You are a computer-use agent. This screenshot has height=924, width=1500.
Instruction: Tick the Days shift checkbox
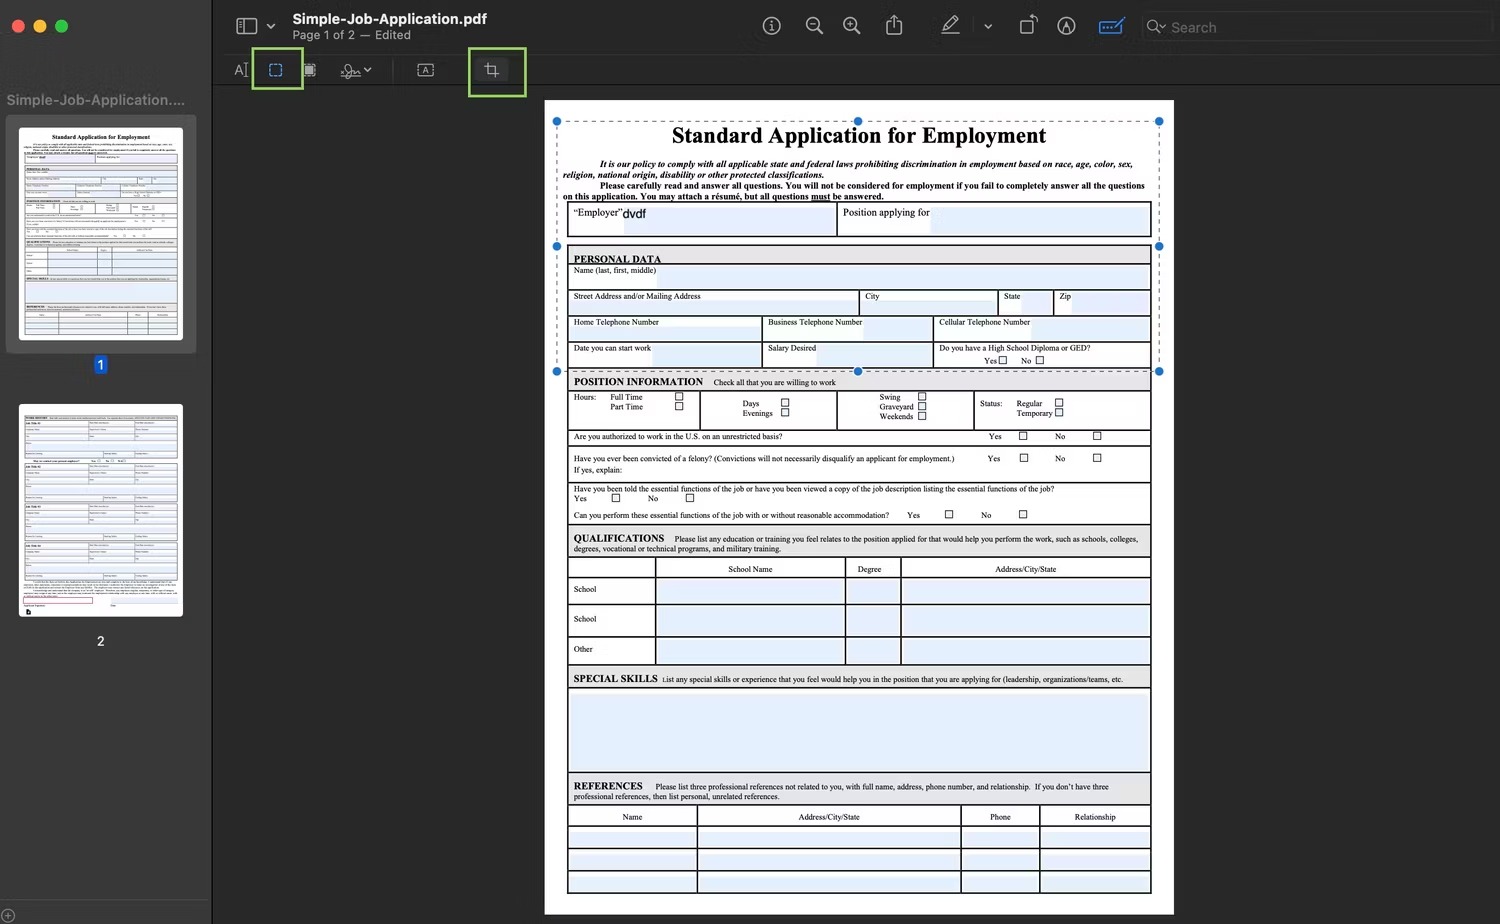pos(785,403)
